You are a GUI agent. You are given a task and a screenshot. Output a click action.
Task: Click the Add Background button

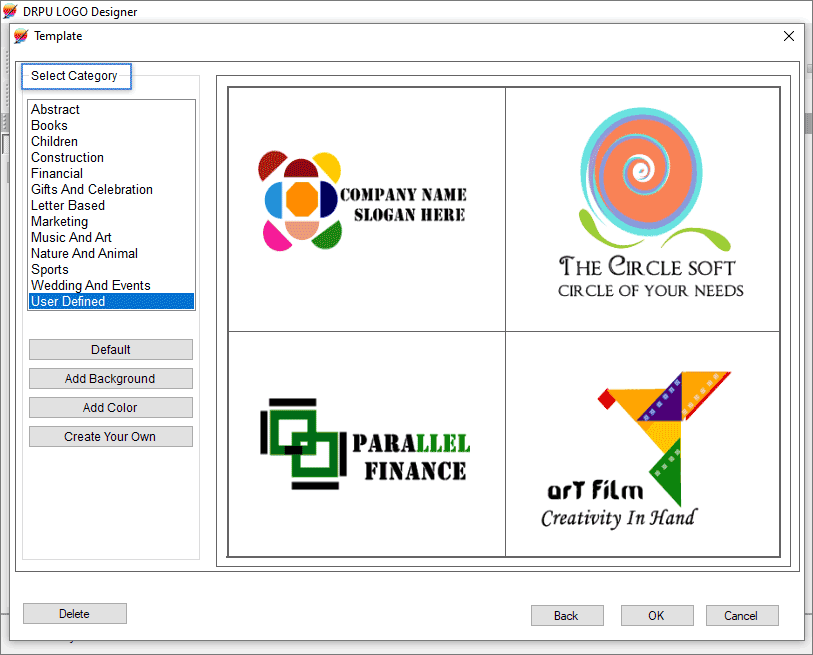110,378
